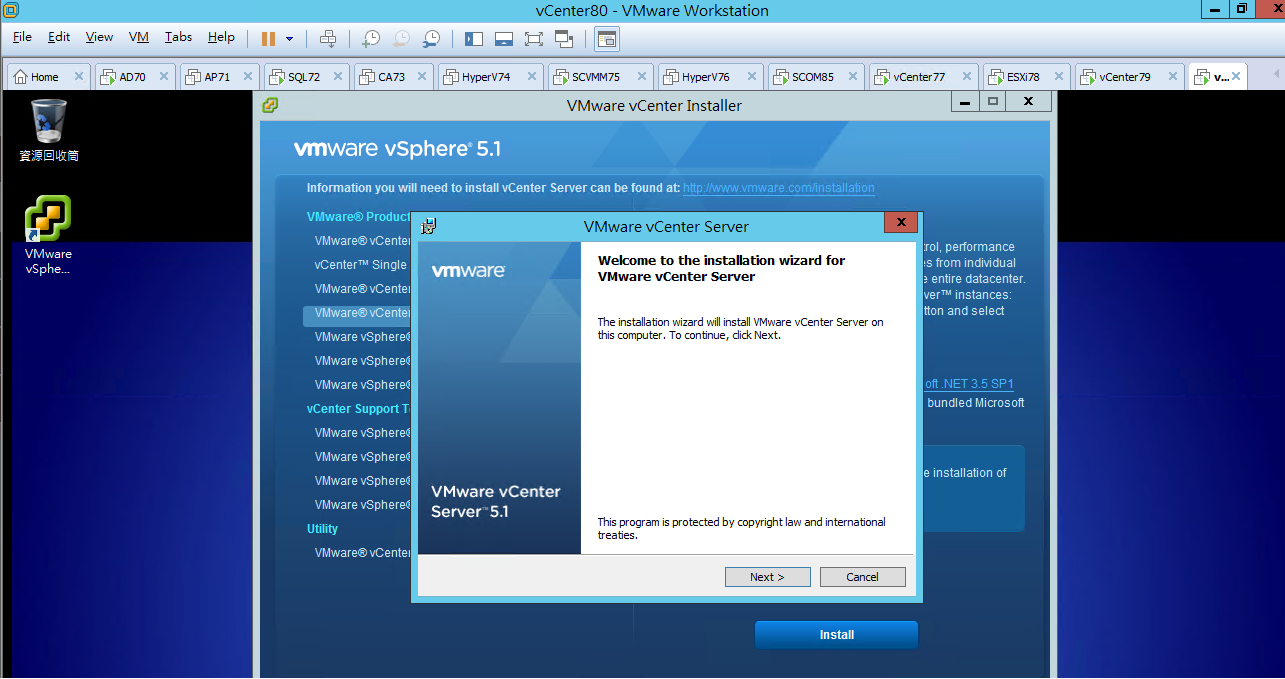Screen dimensions: 1285x679
Task: Close the CA73 tab
Action: [x=423, y=76]
